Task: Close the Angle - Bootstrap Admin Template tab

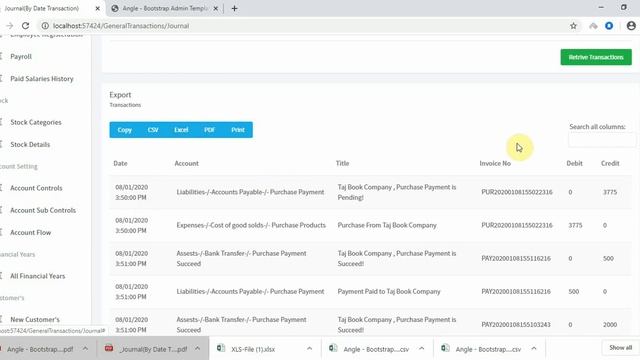Action: [x=216, y=8]
